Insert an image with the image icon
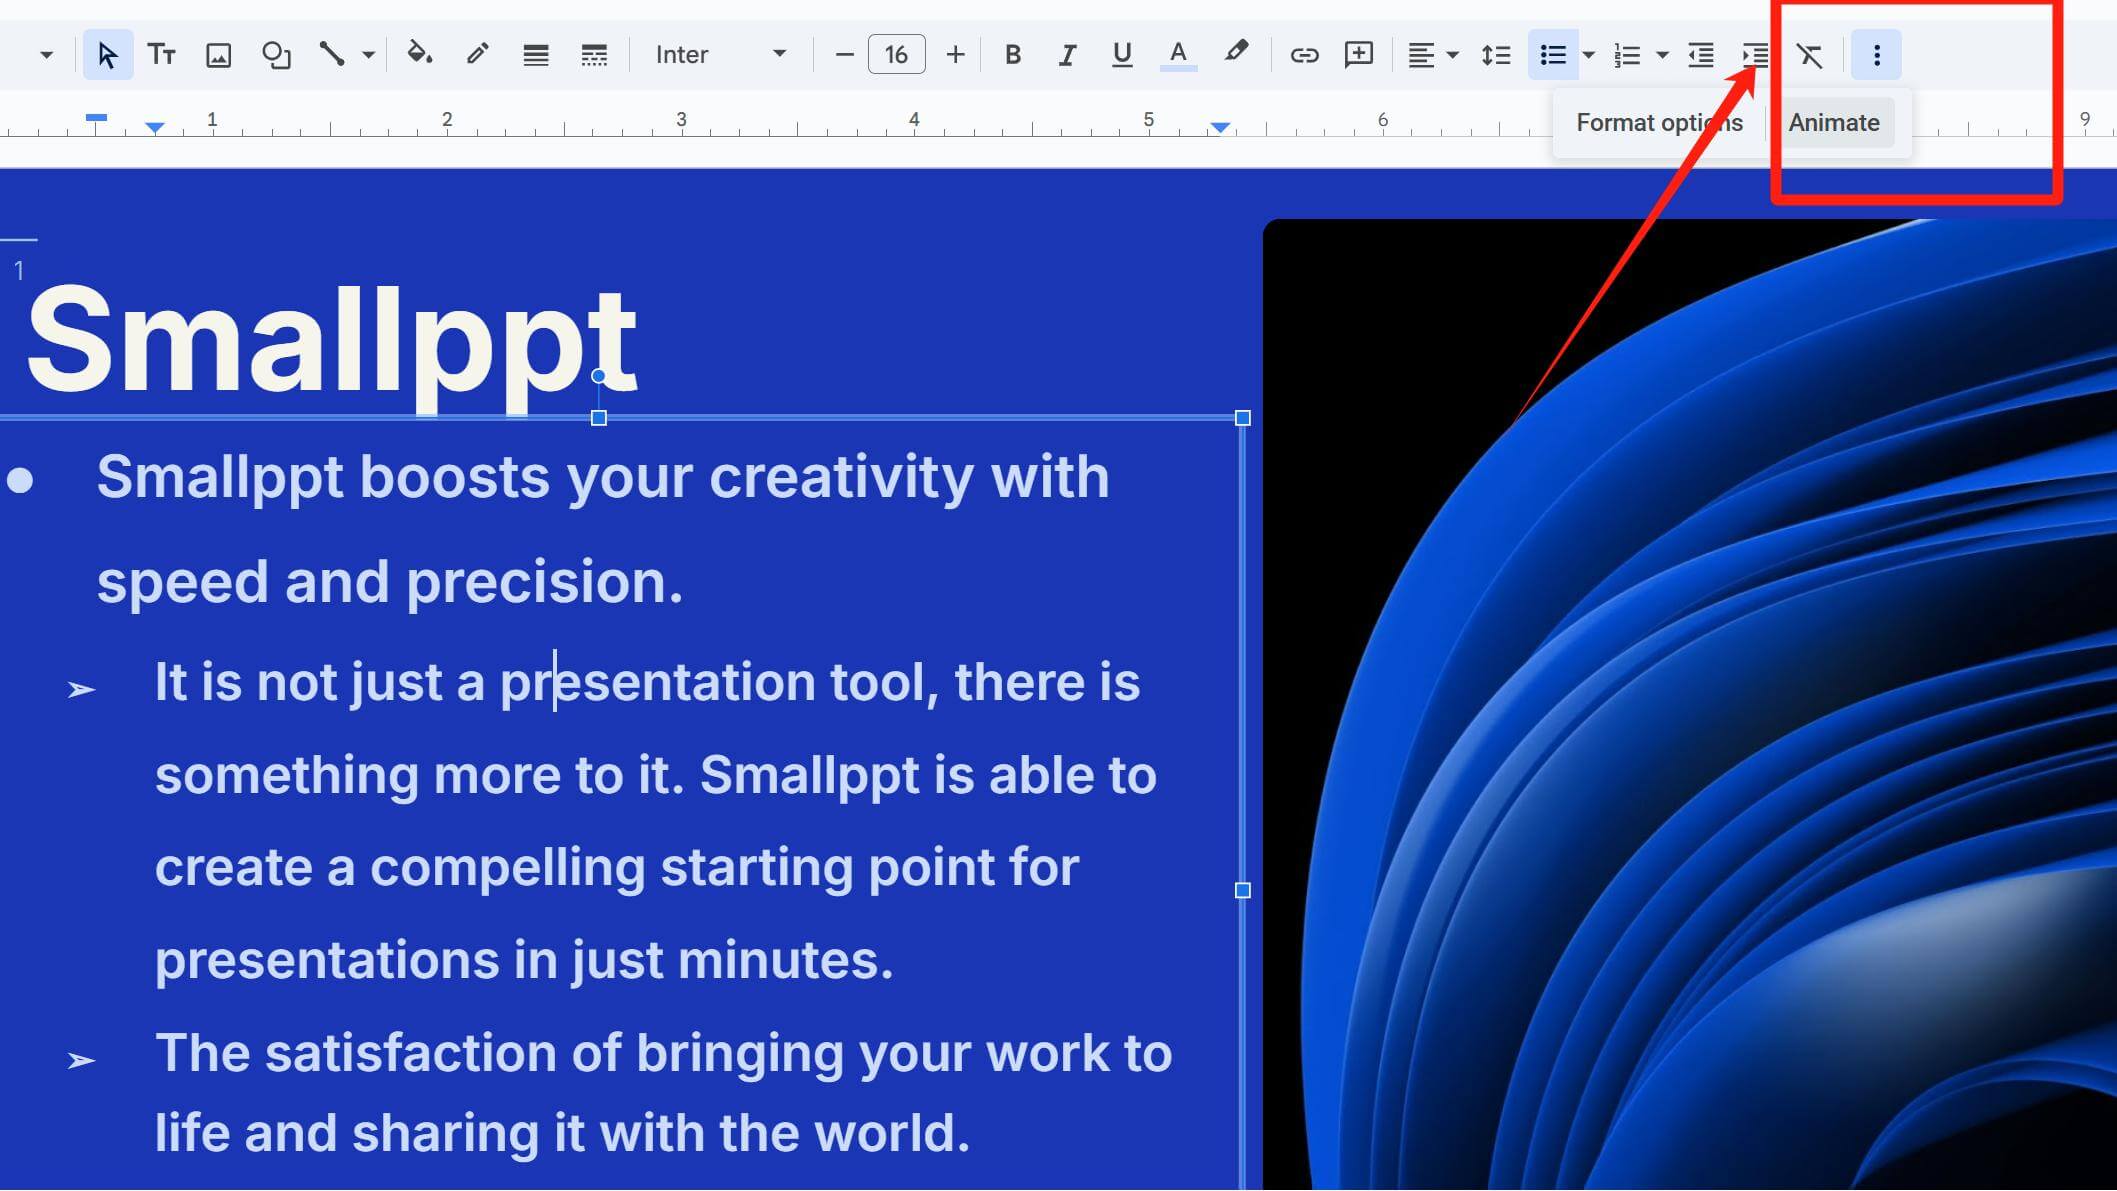 pyautogui.click(x=218, y=55)
